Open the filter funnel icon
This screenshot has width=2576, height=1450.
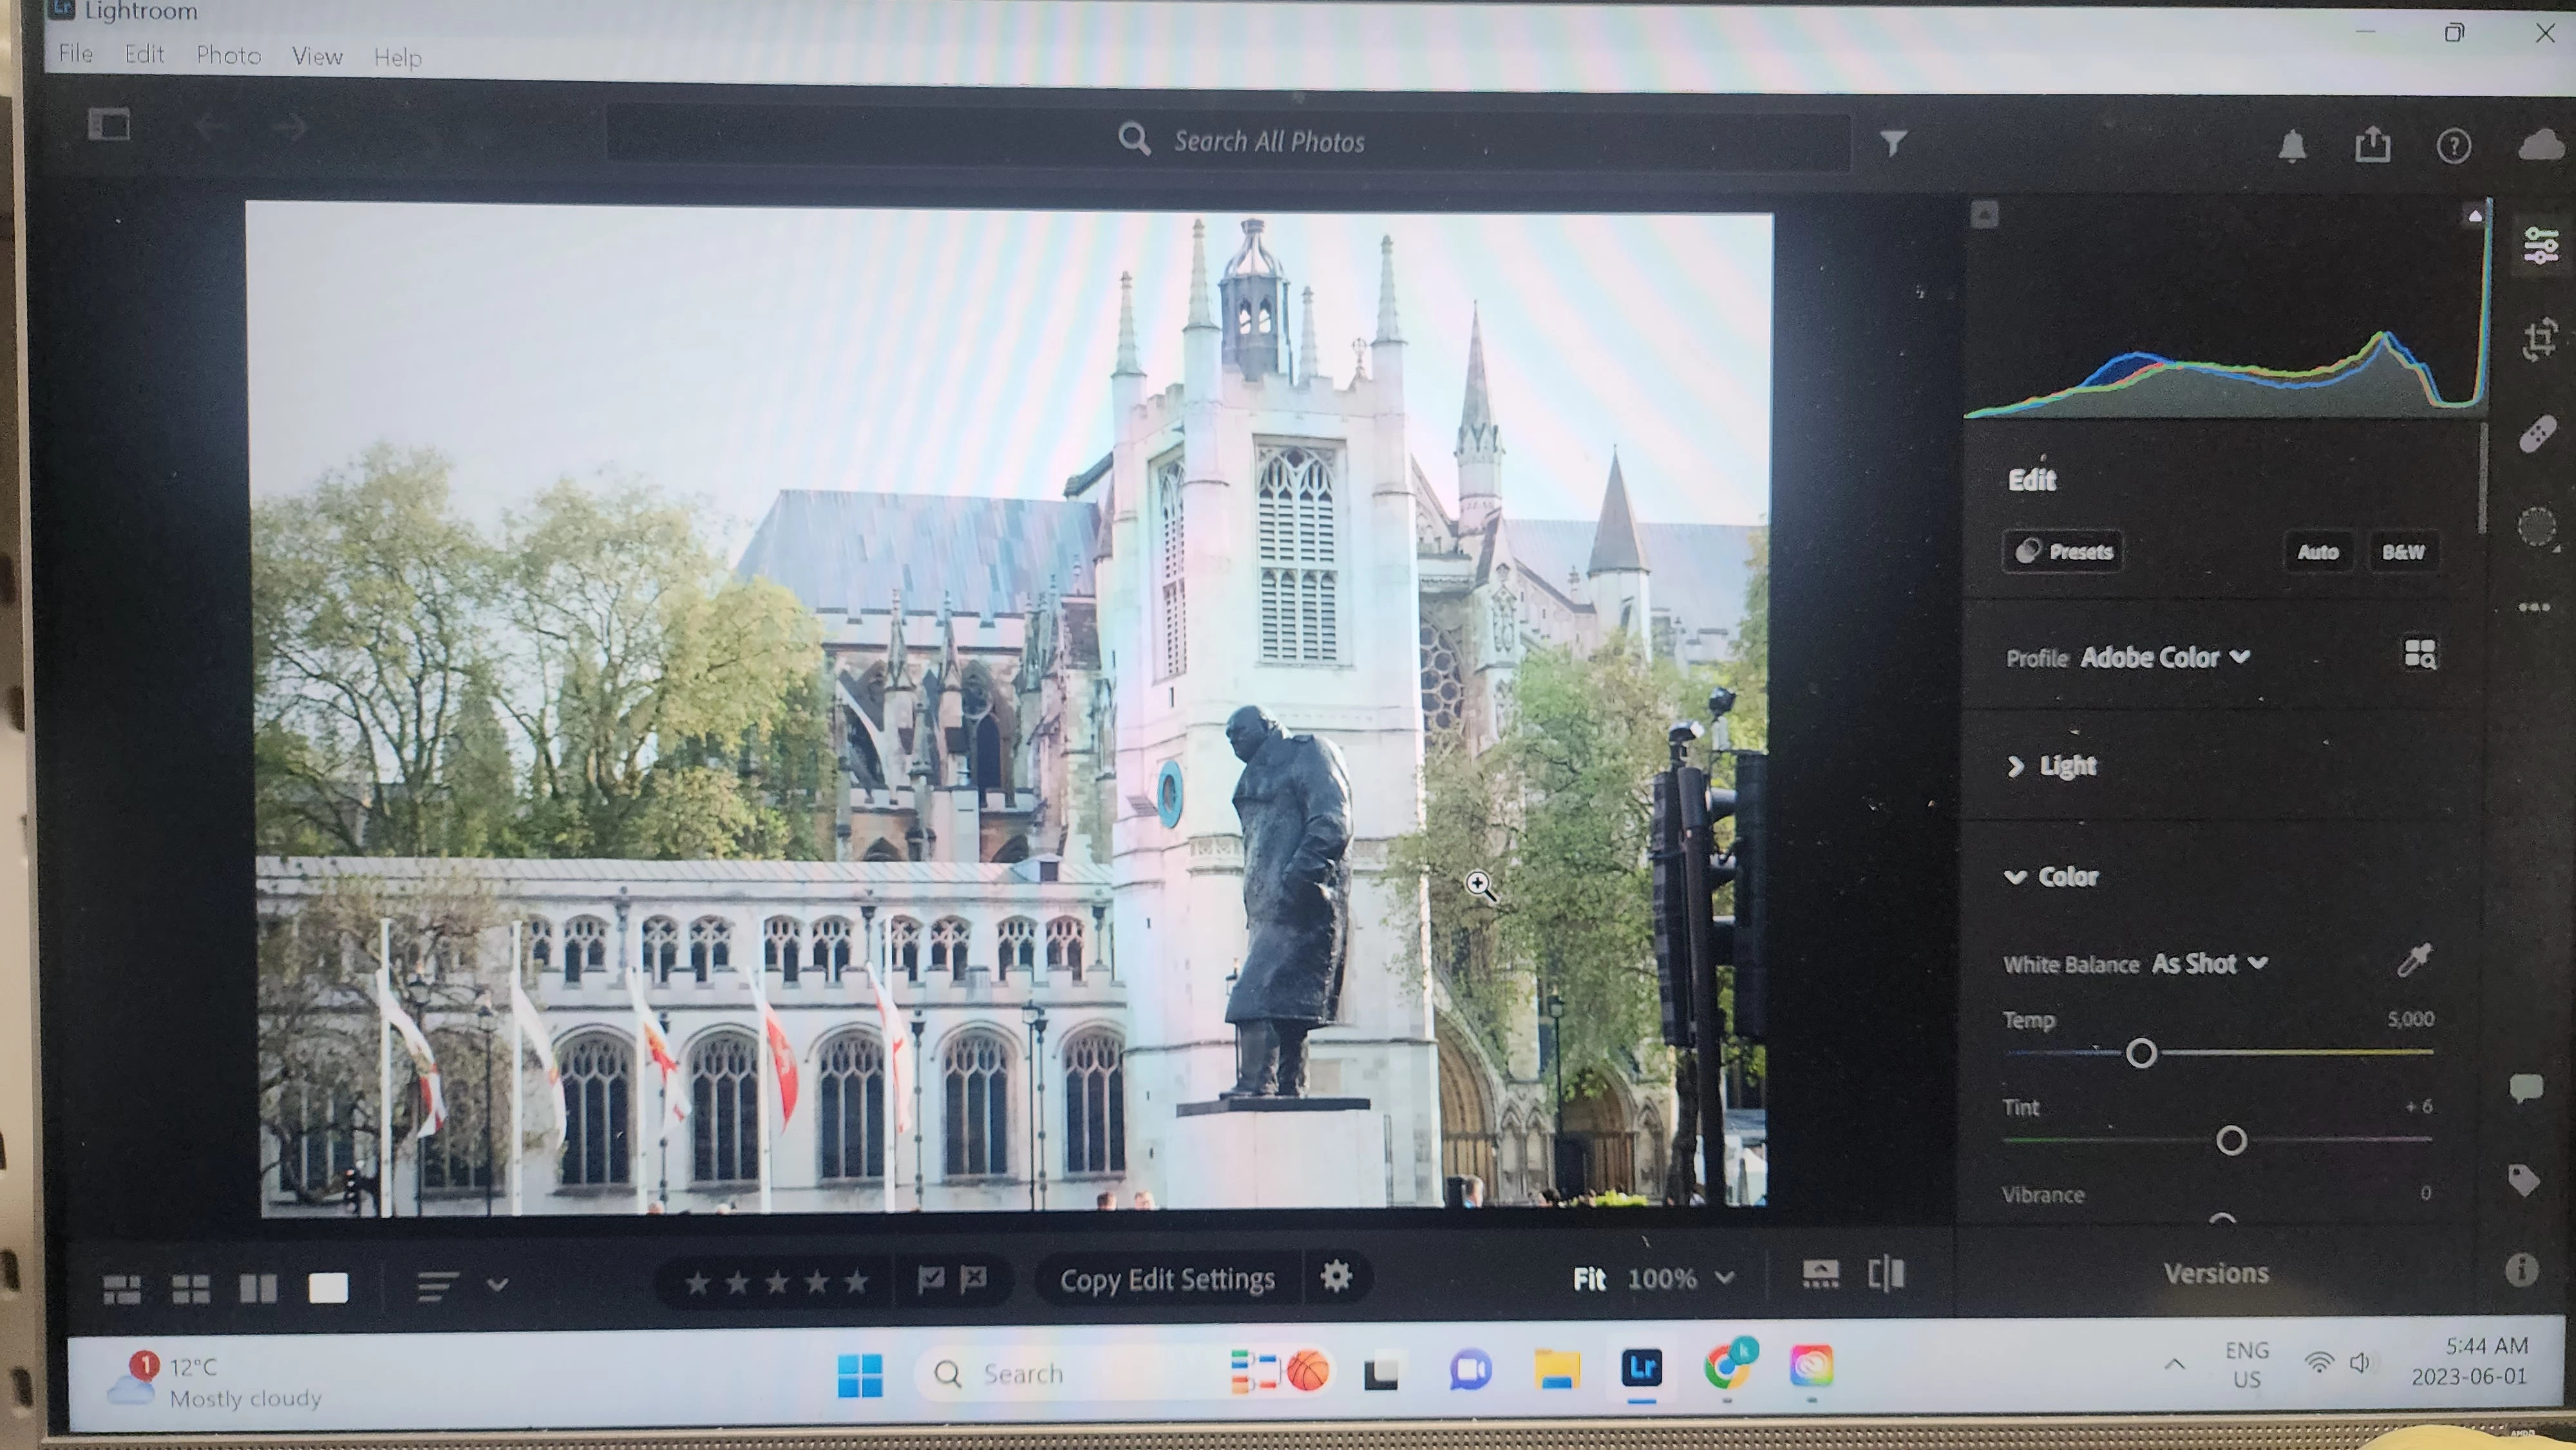(1893, 143)
